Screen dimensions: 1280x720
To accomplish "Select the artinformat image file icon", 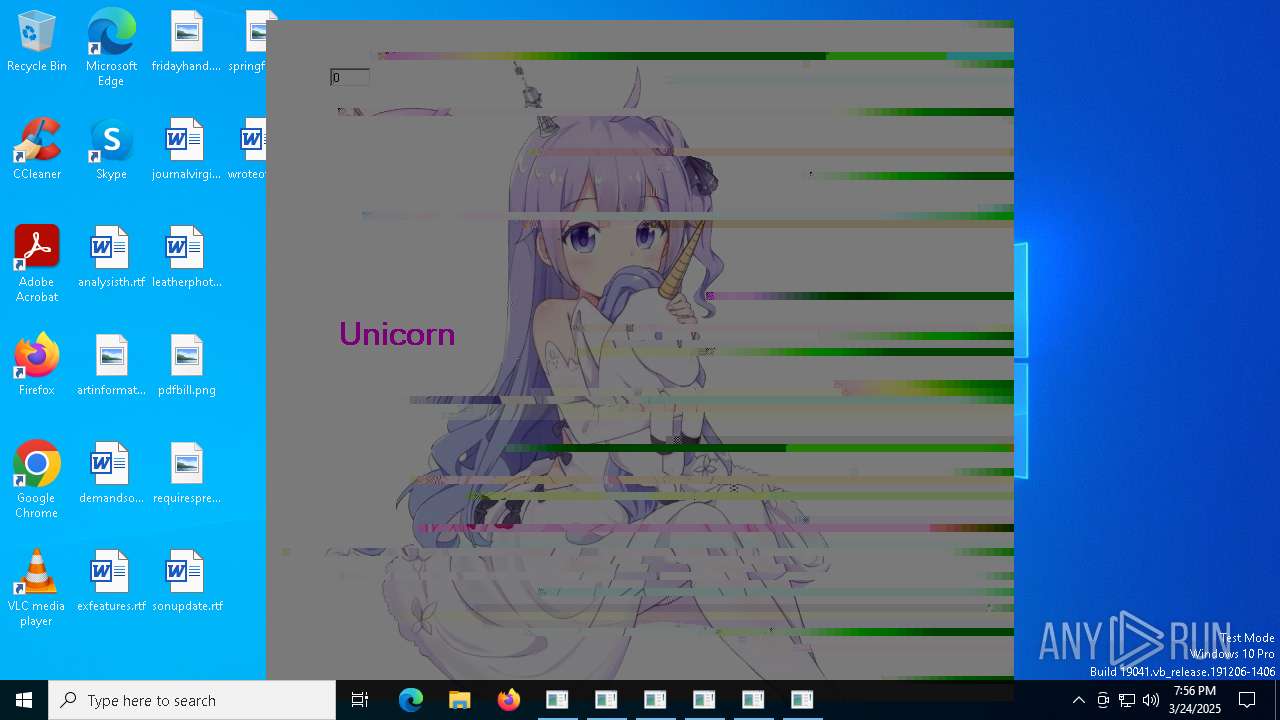I will (x=111, y=366).
